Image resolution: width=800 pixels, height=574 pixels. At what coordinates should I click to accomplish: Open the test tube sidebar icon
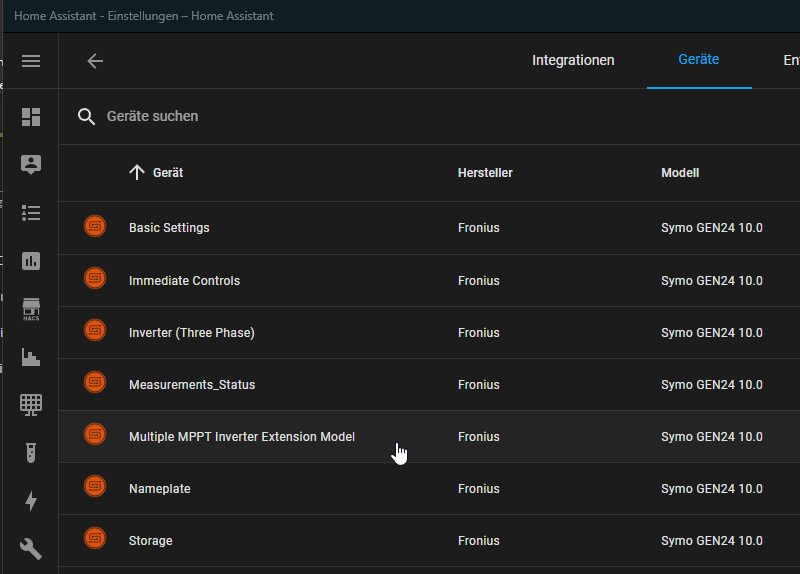31,452
